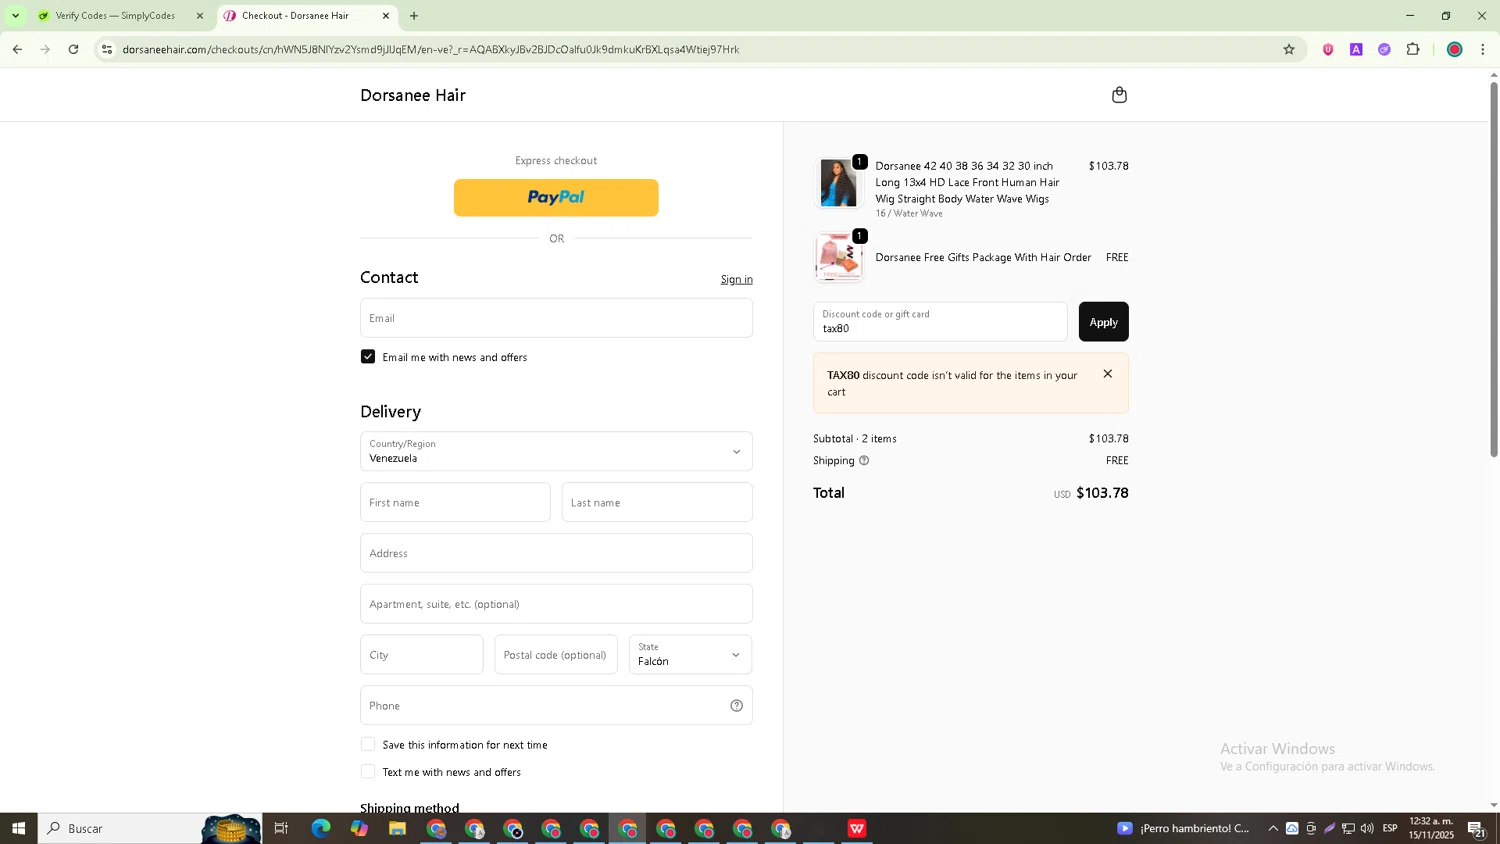The width and height of the screenshot is (1500, 844).
Task: Reload the checkout page
Action: point(73,49)
